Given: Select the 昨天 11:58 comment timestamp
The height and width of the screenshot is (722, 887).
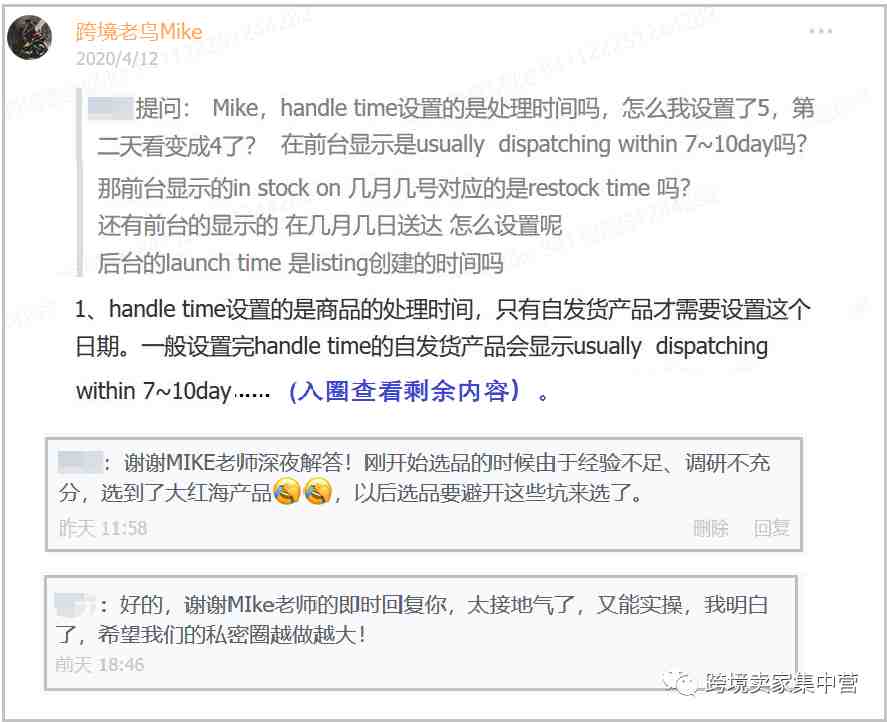Looking at the screenshot, I should (103, 528).
